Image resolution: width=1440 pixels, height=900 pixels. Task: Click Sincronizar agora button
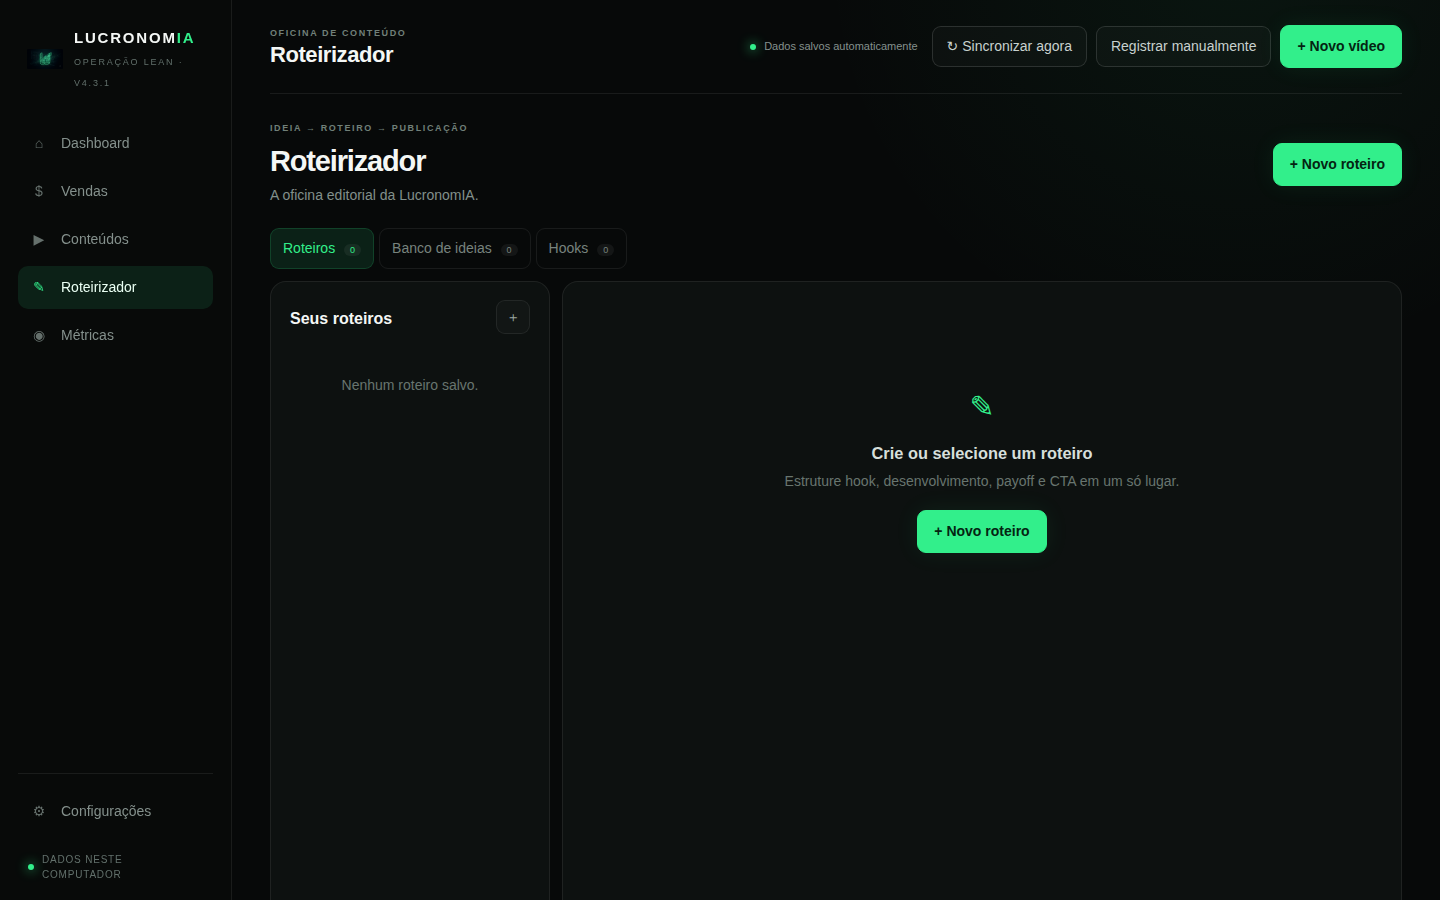point(1009,46)
